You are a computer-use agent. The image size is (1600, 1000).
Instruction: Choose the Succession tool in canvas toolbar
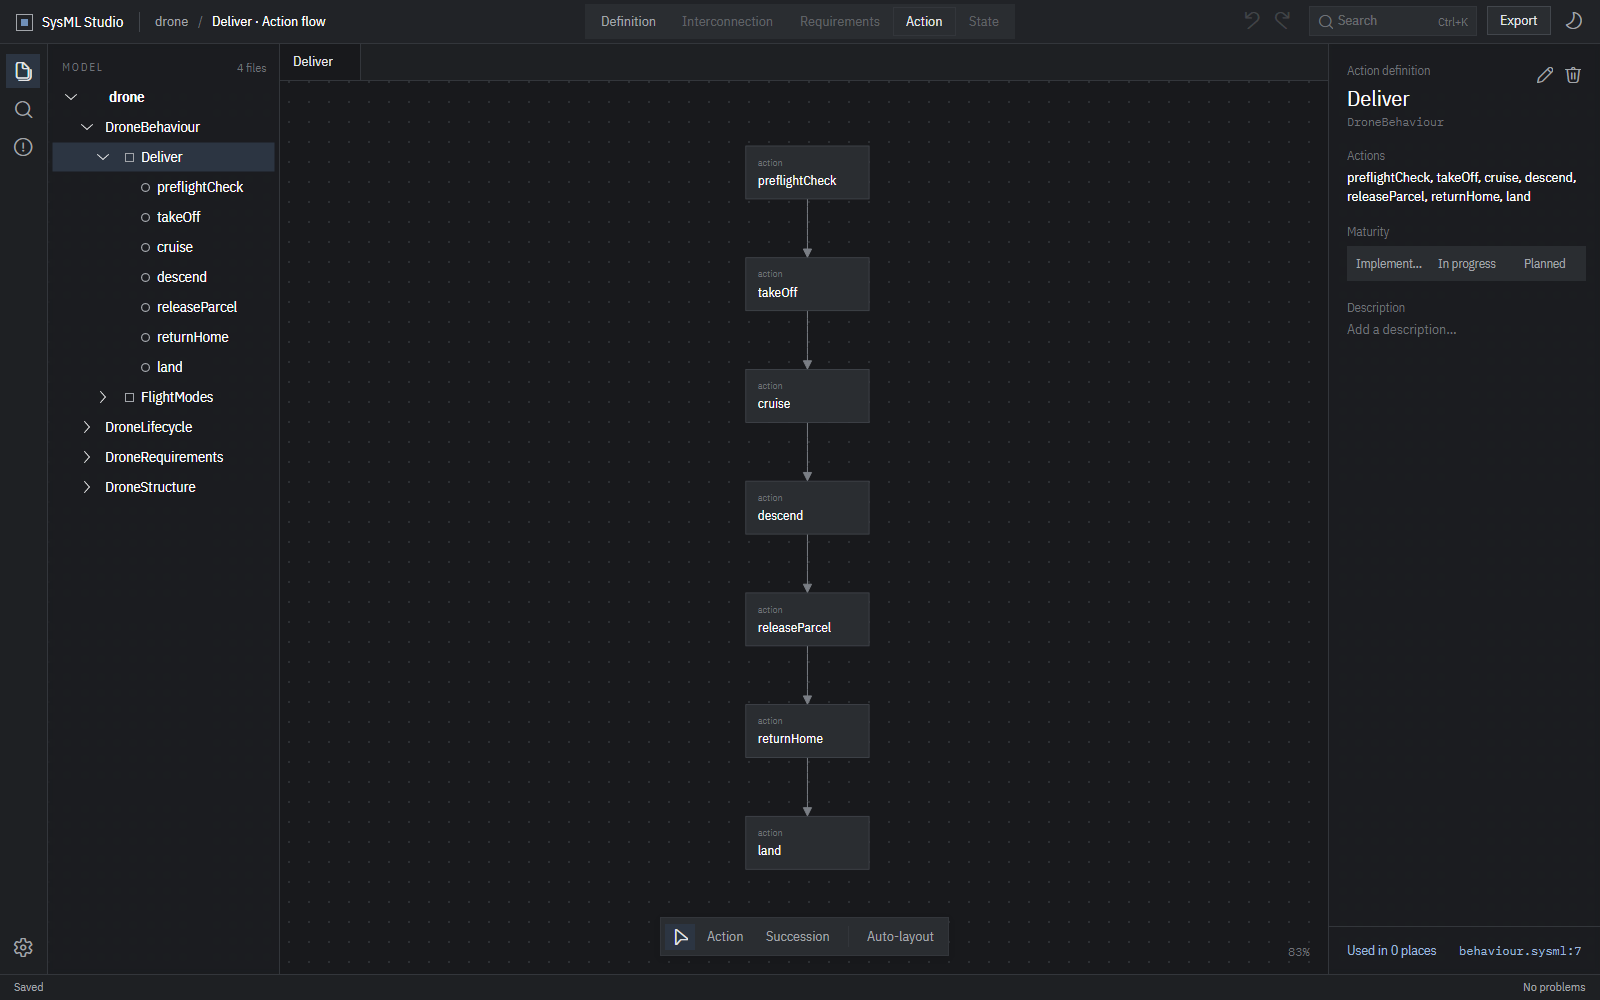pyautogui.click(x=797, y=937)
